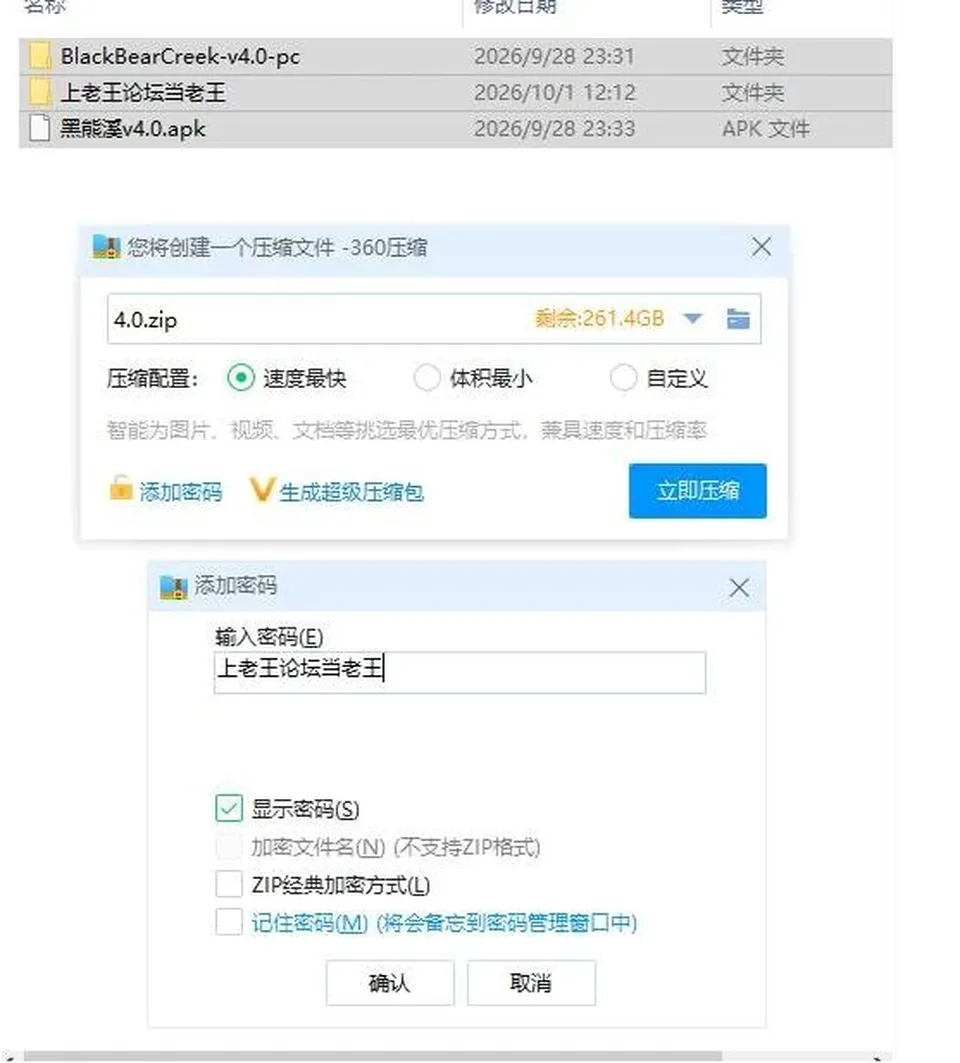Viewport: 960px width, 1063px height.
Task: Close the 360压缩 create archive dialog
Action: tap(761, 247)
